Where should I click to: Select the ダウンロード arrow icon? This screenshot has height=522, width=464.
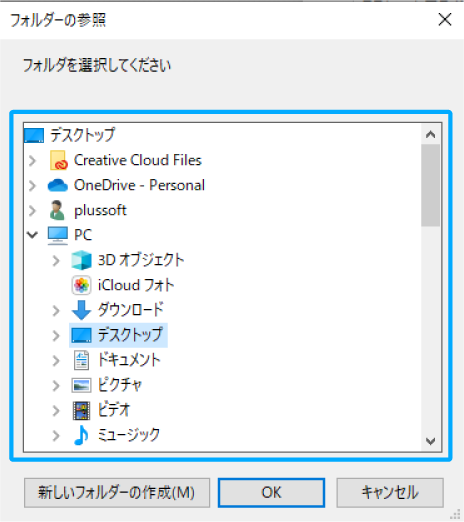coord(81,310)
